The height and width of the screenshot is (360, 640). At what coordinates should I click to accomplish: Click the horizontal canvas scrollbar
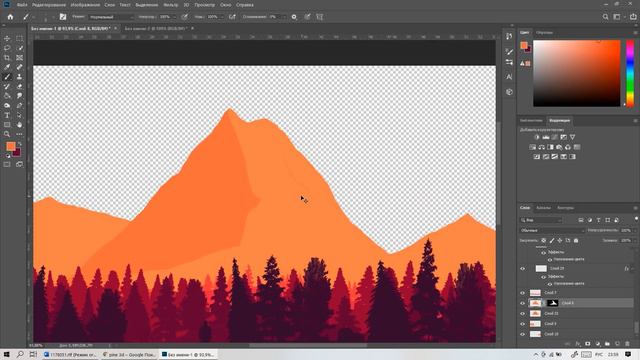pos(308,346)
